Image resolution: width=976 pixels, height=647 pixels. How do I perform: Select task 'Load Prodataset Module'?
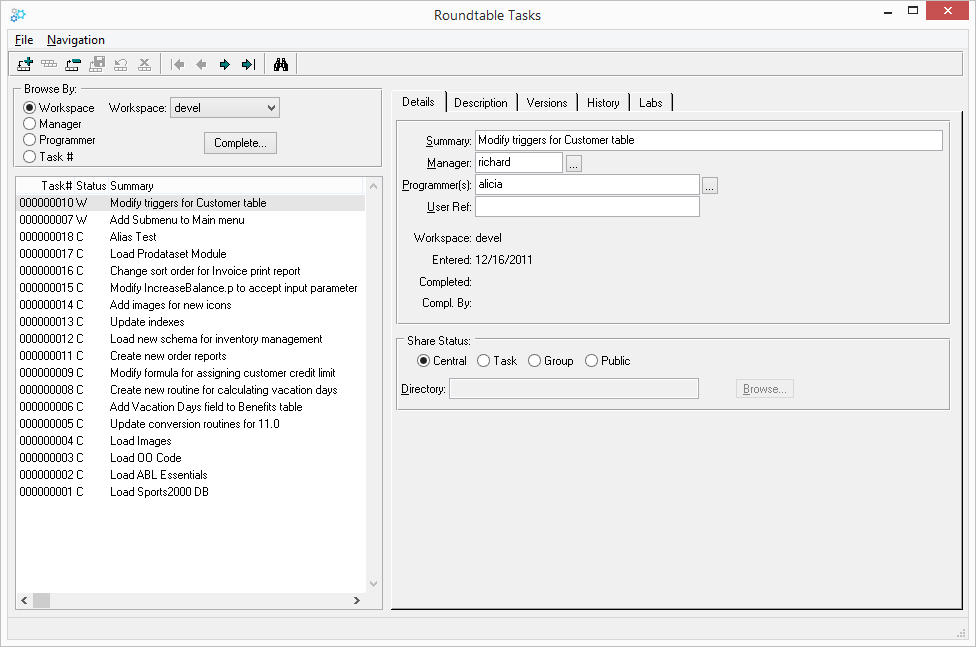190,254
